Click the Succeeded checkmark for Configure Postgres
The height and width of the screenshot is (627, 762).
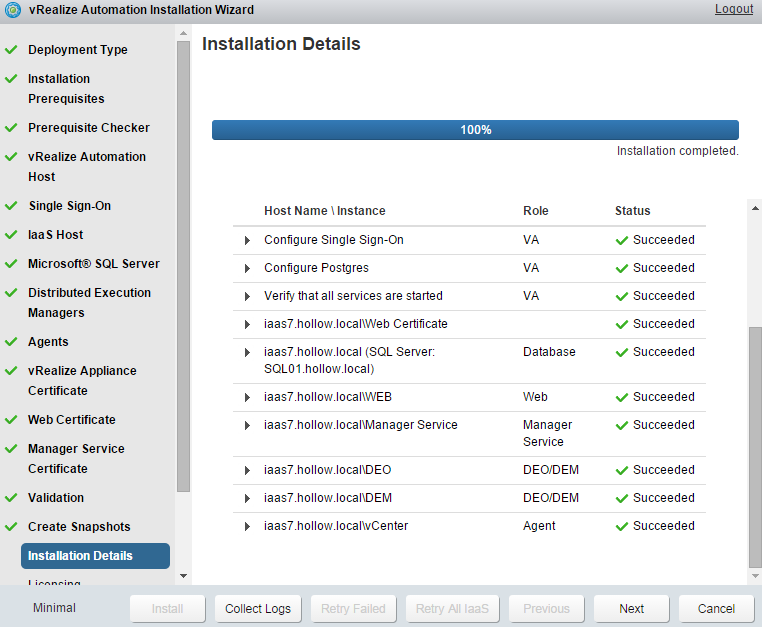point(622,268)
